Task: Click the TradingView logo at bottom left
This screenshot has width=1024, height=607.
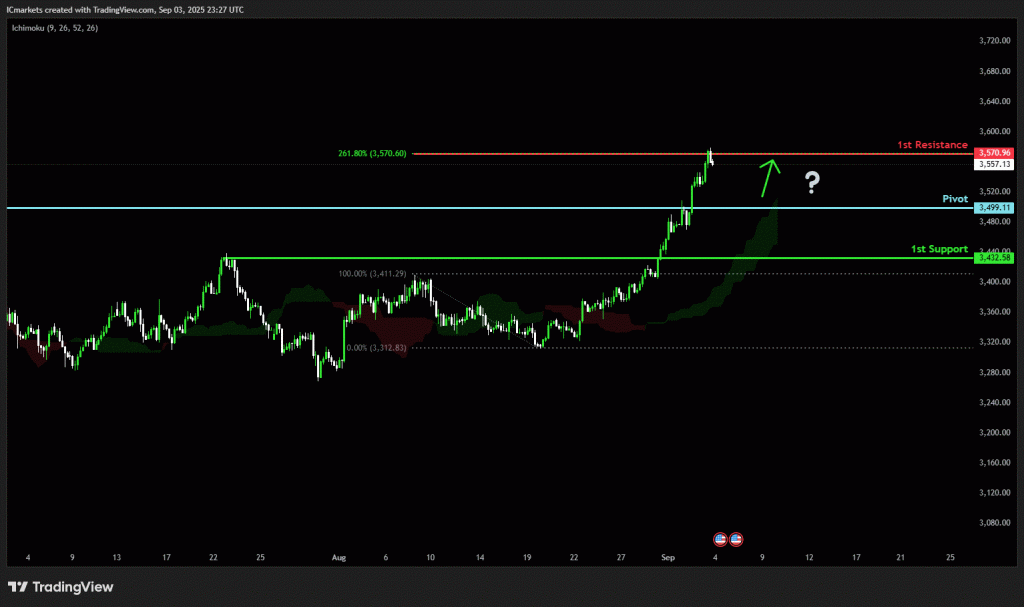Action: [60, 587]
